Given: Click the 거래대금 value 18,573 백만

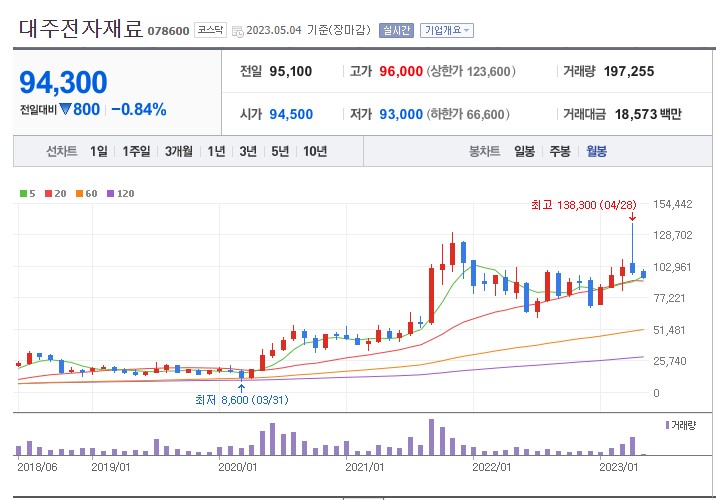Looking at the screenshot, I should [x=648, y=114].
